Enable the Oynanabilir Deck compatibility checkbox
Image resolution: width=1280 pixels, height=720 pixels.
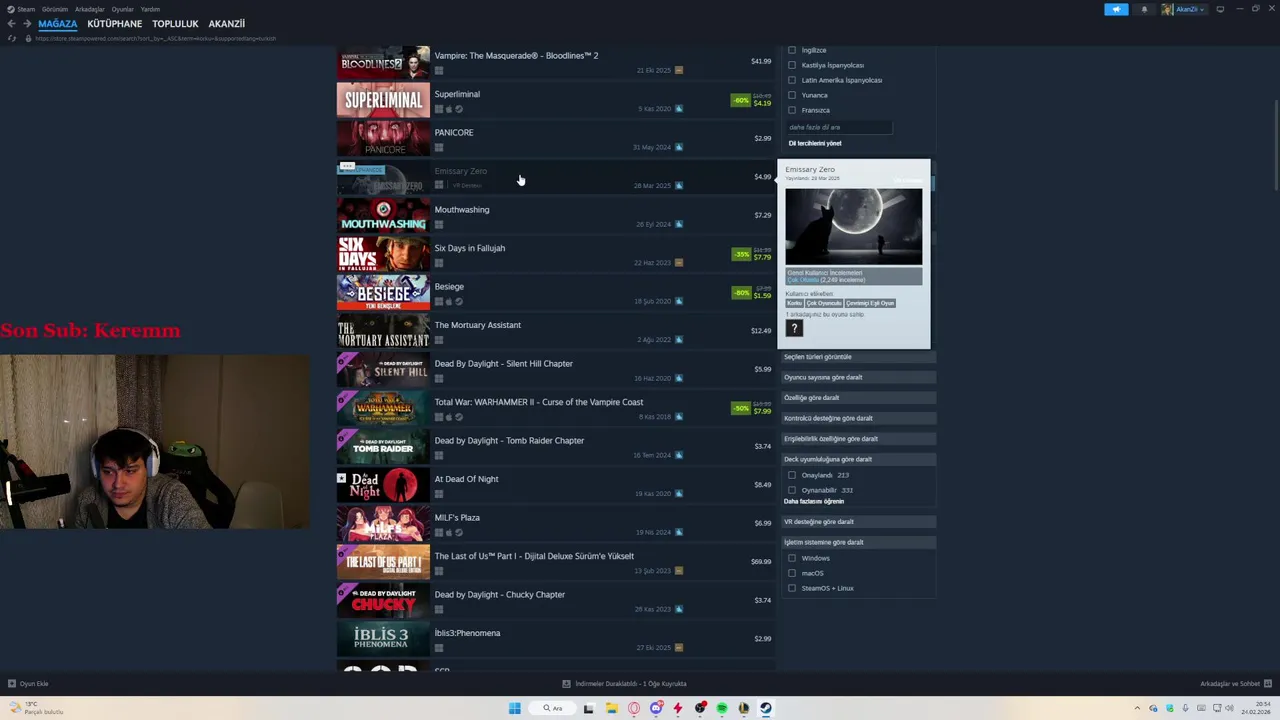(x=792, y=490)
